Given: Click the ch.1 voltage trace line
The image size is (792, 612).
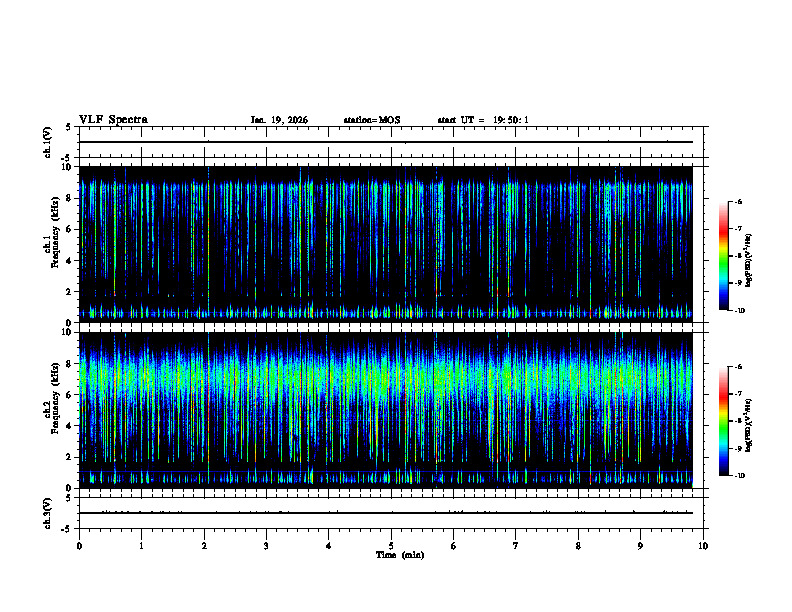Looking at the screenshot, I should point(386,142).
